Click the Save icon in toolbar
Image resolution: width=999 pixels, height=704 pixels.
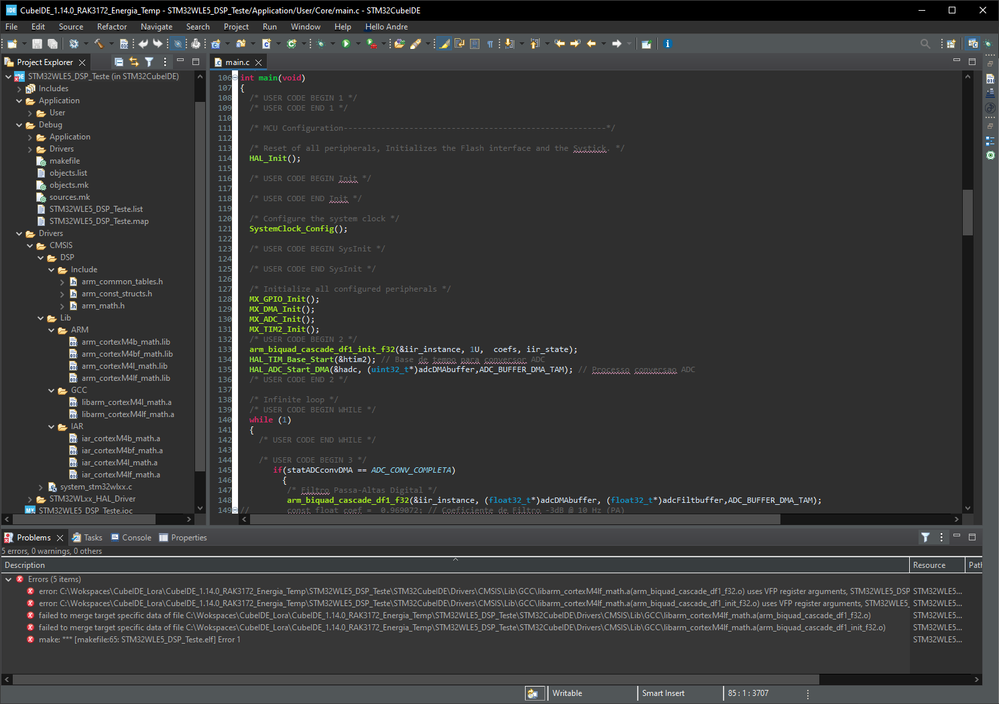point(37,44)
